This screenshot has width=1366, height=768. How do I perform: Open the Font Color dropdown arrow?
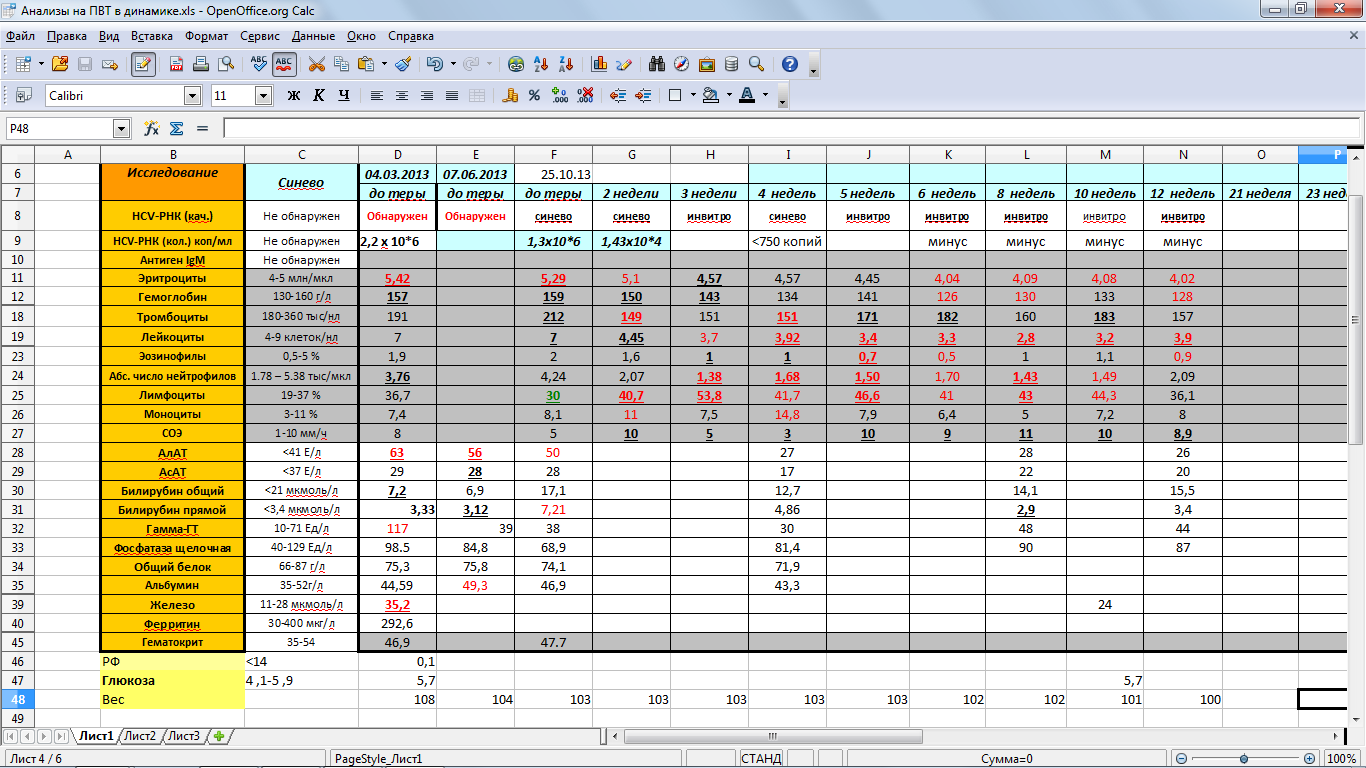pyautogui.click(x=765, y=96)
